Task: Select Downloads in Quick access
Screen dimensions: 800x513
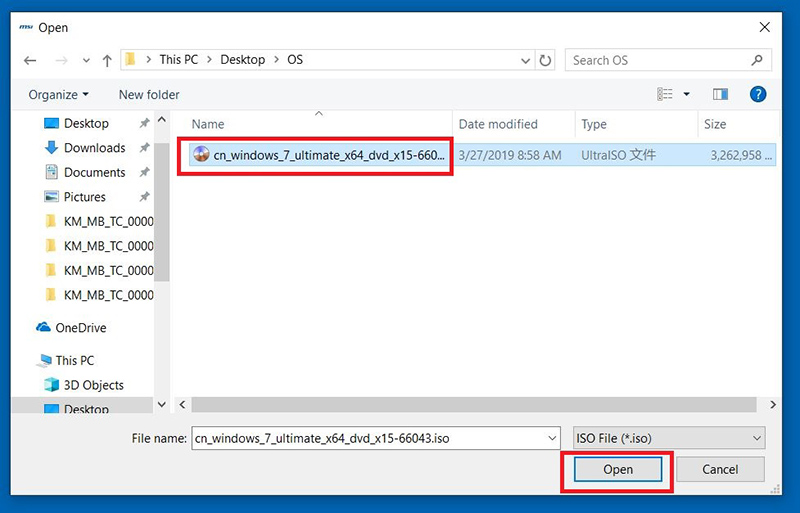Action: 94,148
